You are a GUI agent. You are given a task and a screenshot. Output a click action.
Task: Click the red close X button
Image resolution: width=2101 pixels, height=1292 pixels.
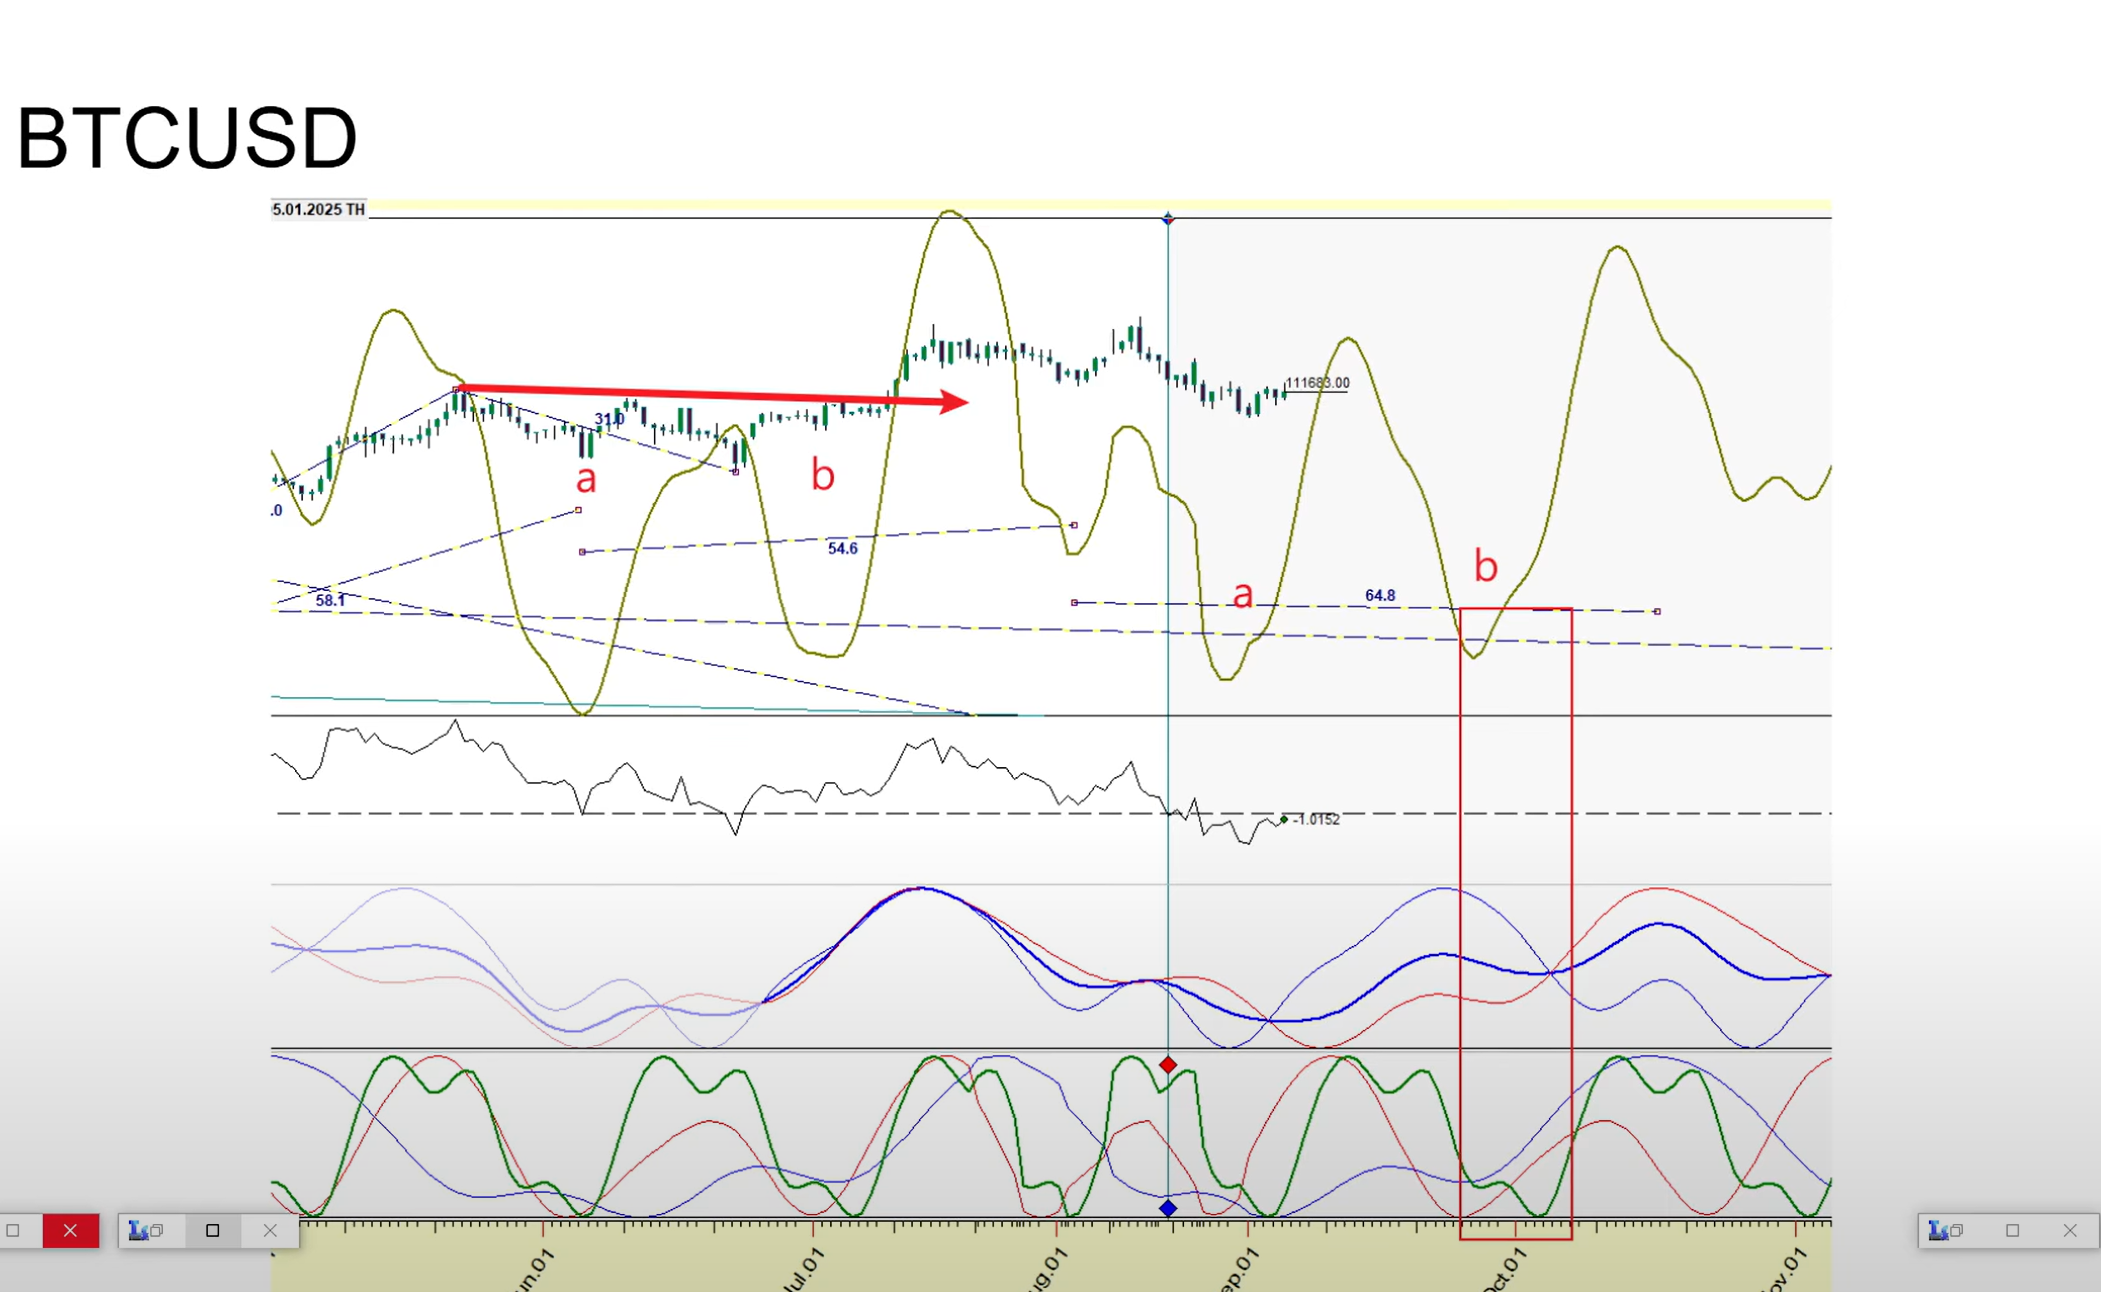coord(70,1230)
